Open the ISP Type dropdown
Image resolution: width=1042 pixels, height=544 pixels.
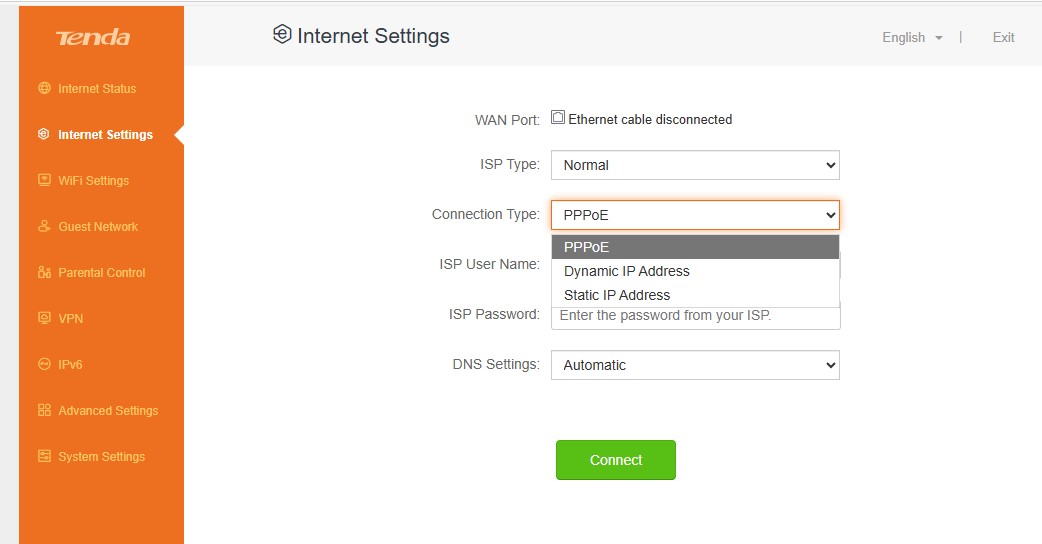pyautogui.click(x=695, y=165)
